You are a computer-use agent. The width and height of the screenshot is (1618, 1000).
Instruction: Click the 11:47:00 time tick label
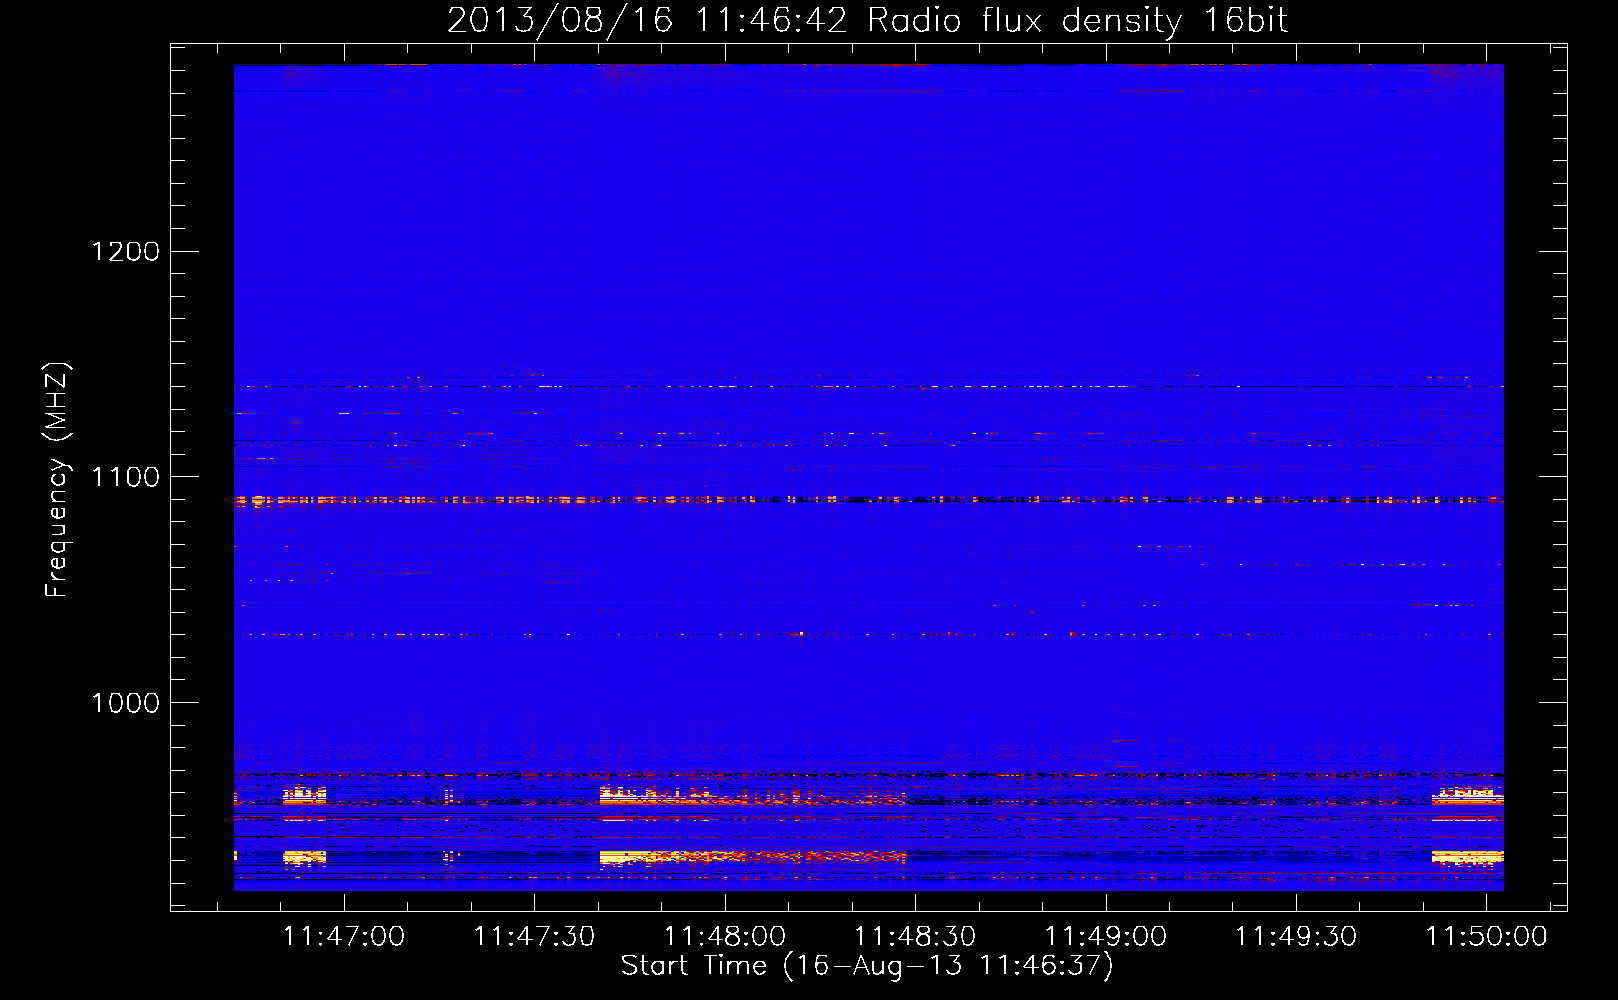tap(344, 937)
